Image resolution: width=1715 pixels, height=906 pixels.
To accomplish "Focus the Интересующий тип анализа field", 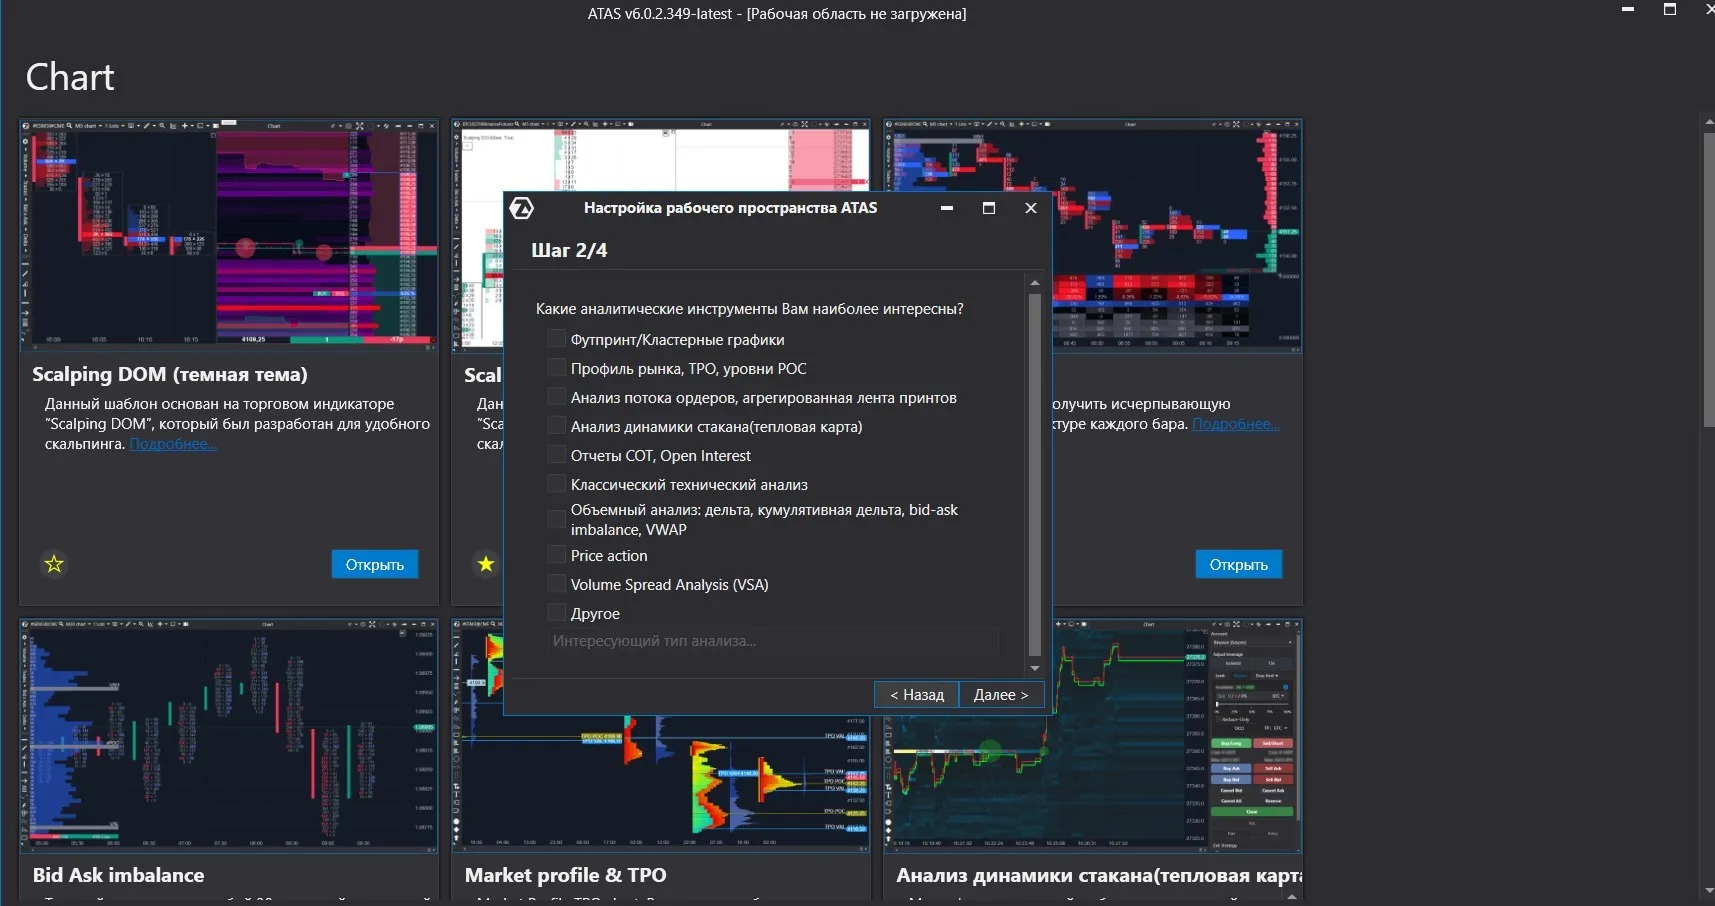I will (773, 641).
